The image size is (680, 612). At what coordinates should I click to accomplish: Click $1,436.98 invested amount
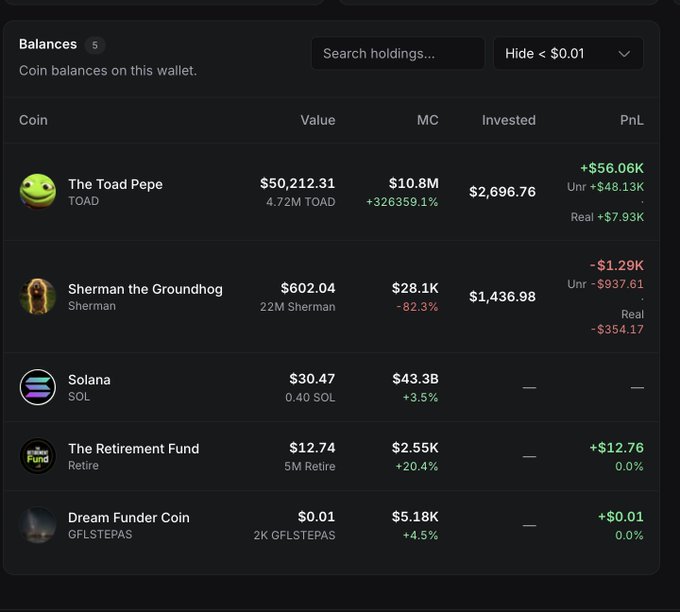coord(502,297)
